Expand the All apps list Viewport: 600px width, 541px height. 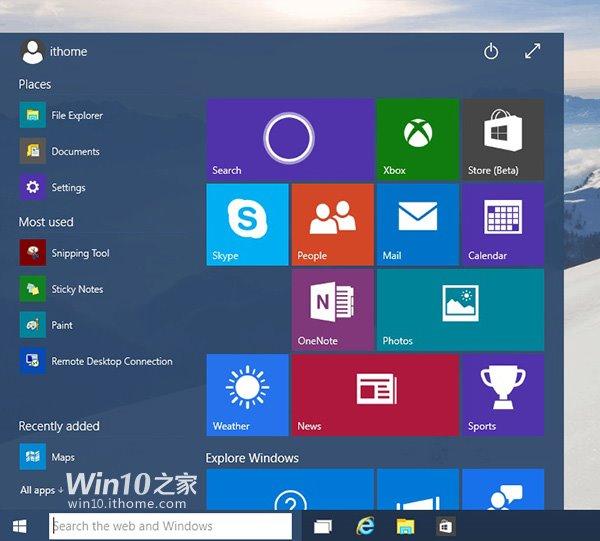(41, 490)
